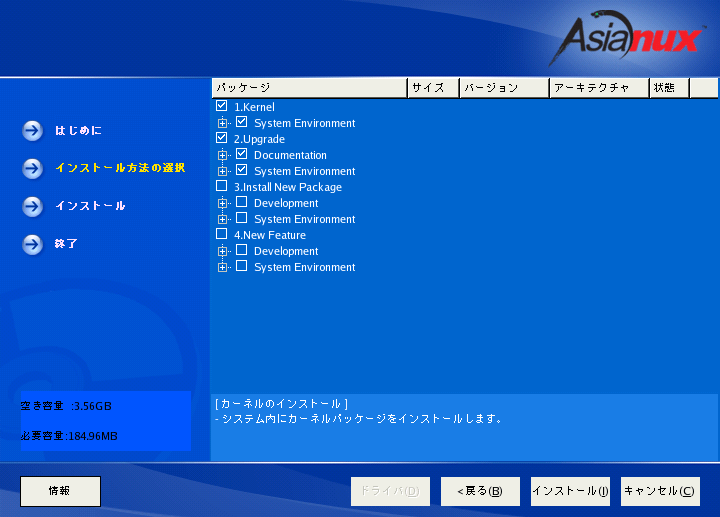
Task: Expand System Environment under 2.Upgrade
Action: (x=222, y=171)
